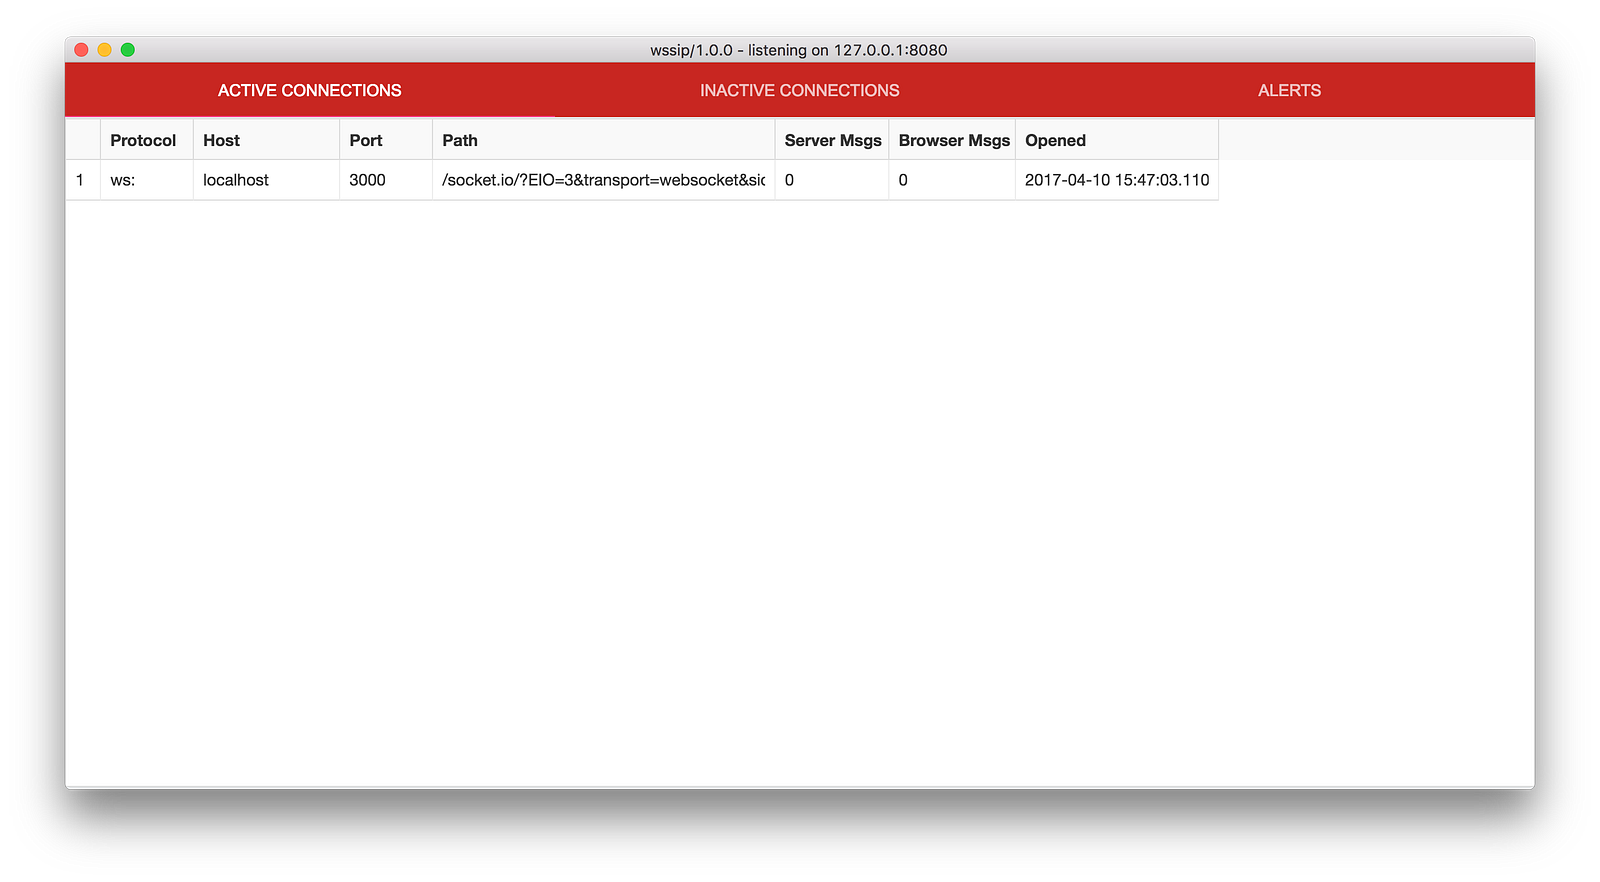This screenshot has height=882, width=1600.
Task: Click the Host column header
Action: [266, 140]
